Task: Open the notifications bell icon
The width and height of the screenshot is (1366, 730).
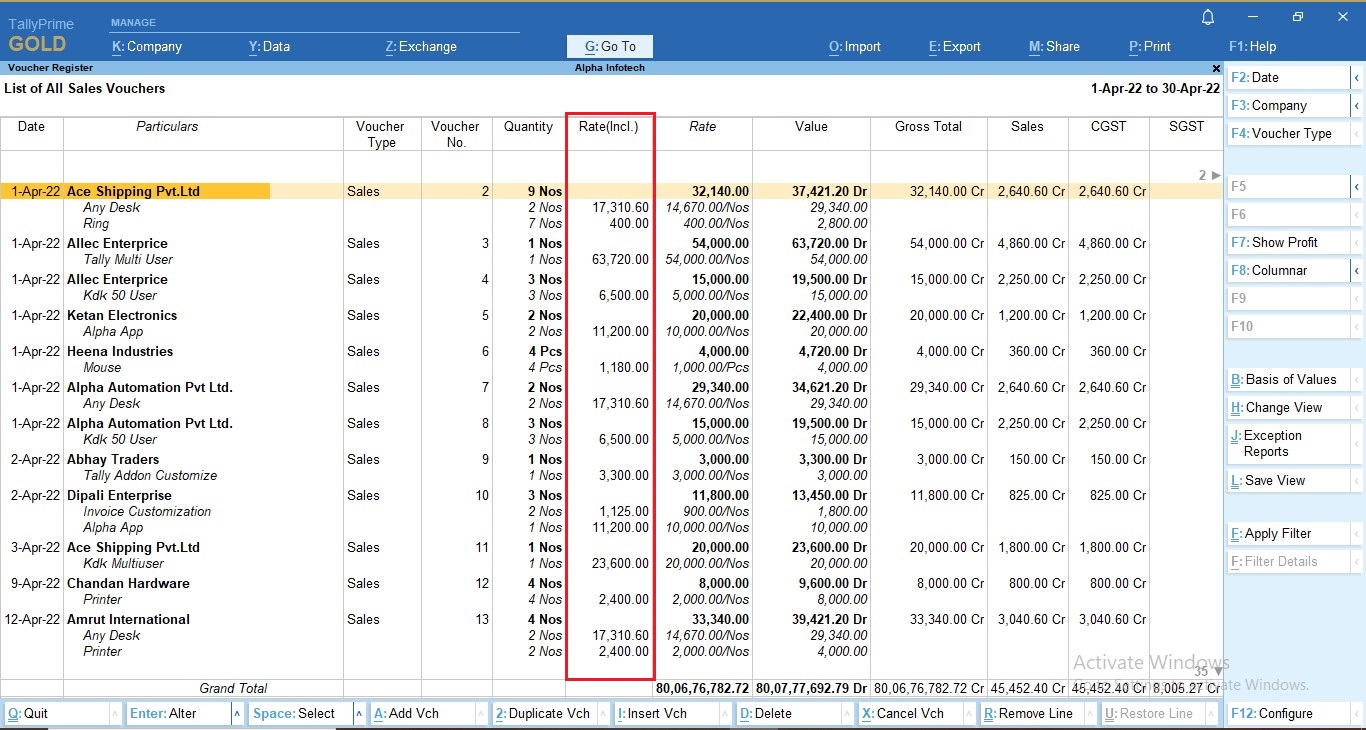Action: (1207, 16)
